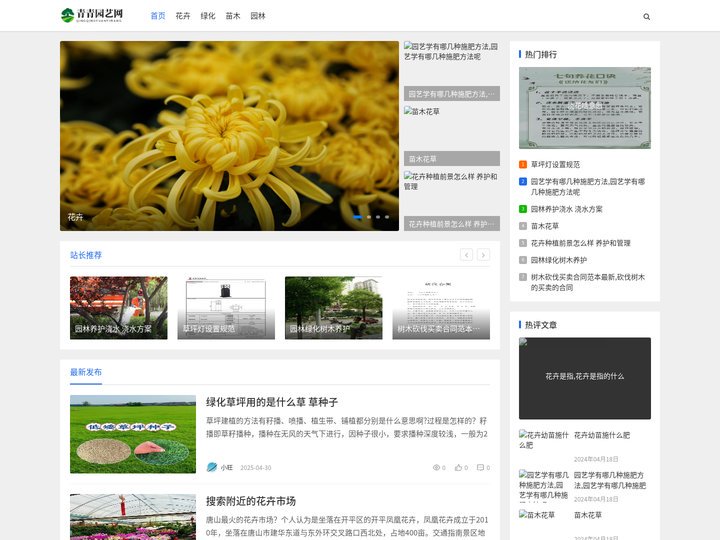Open 花卉幼苗施什么肥 in 热评文章
The height and width of the screenshot is (540, 720).
(602, 435)
